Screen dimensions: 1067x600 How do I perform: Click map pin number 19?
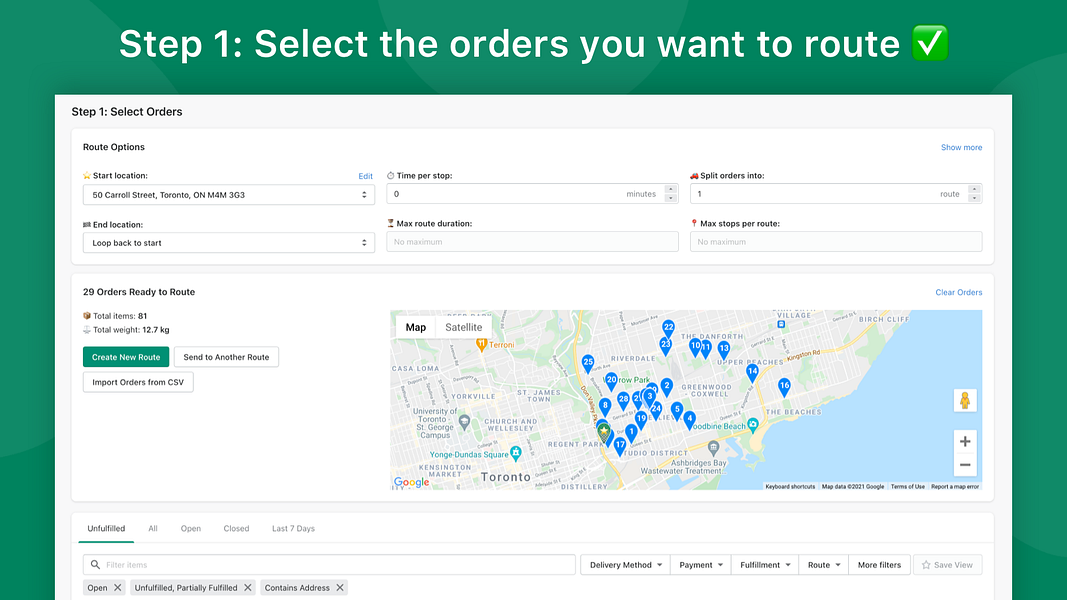[x=641, y=420]
